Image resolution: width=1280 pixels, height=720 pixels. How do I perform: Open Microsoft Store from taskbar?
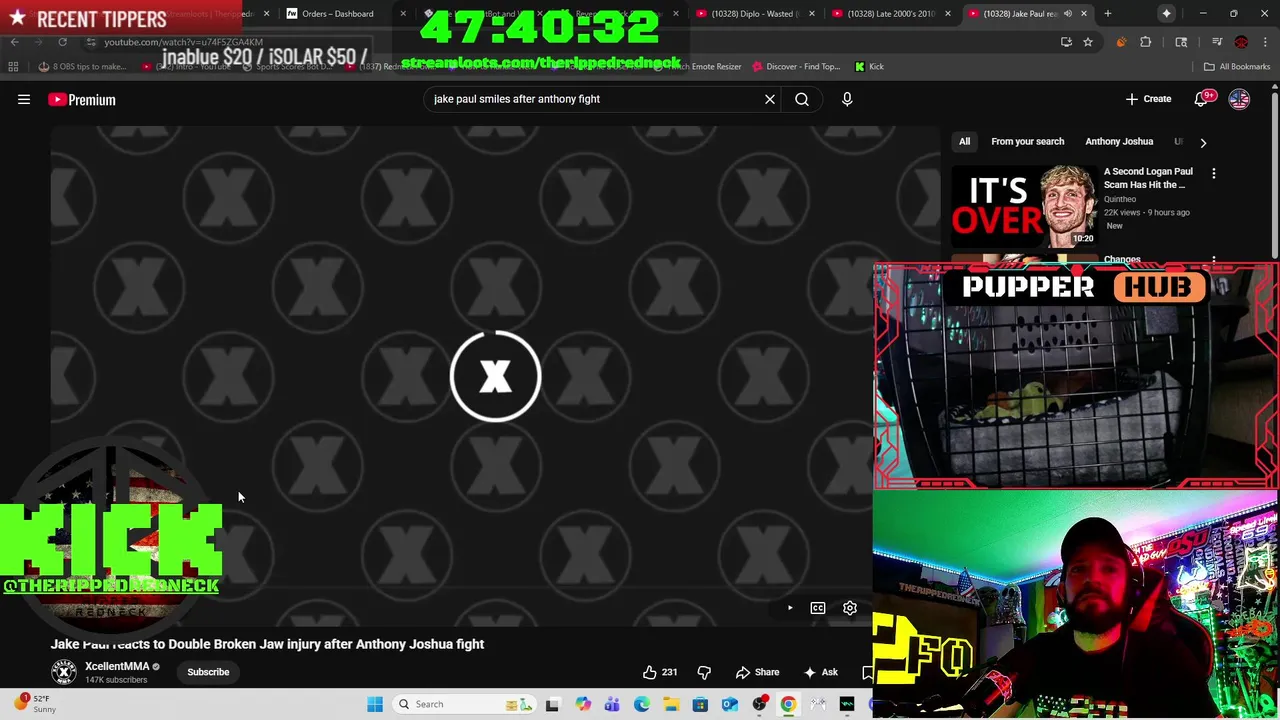[700, 704]
